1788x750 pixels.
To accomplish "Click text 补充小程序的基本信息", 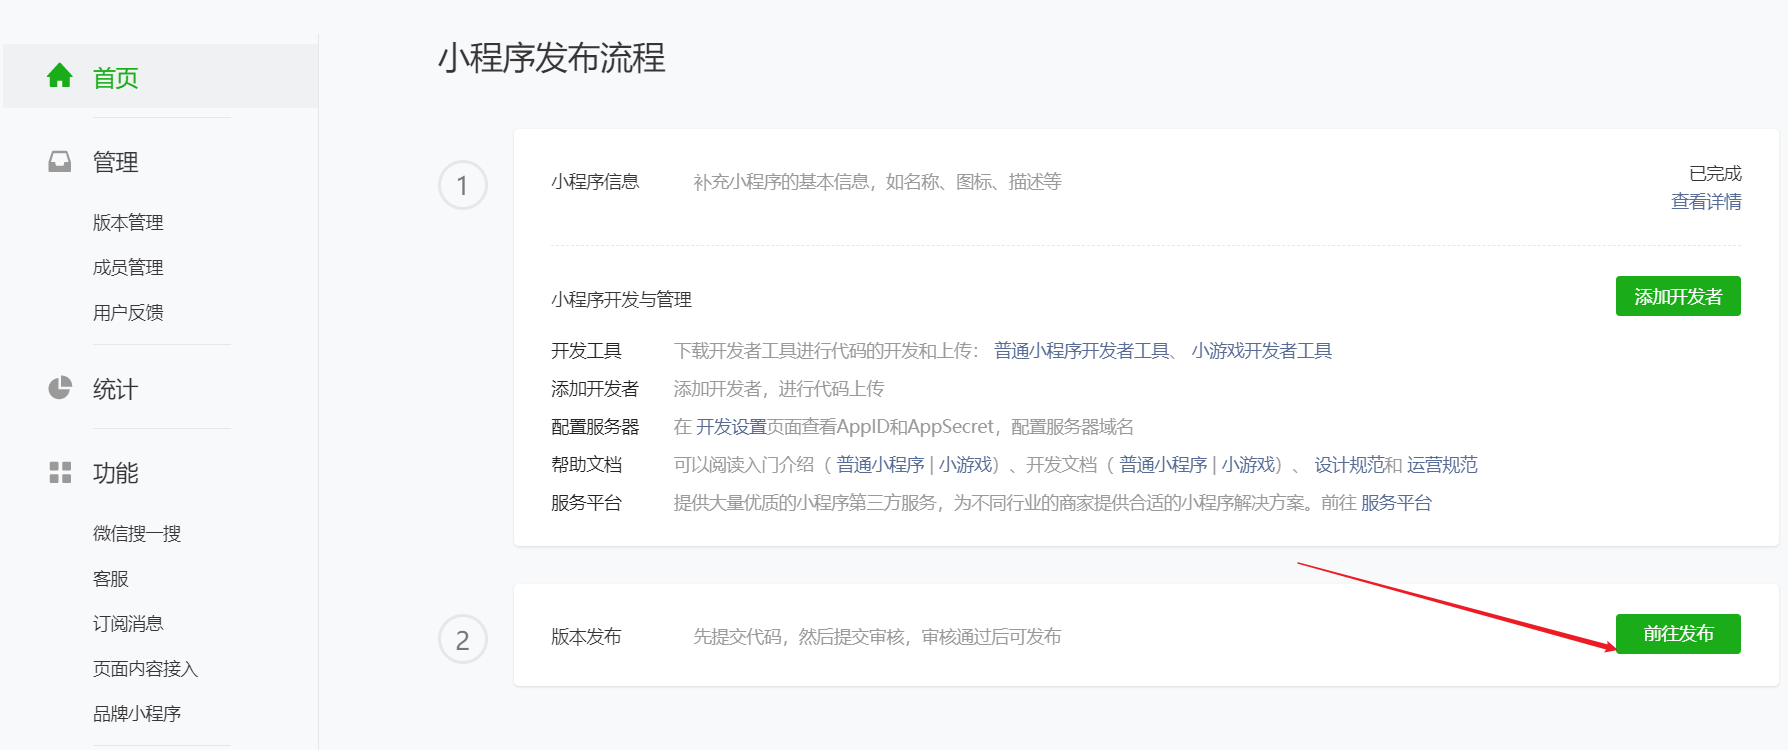I will (x=781, y=181).
